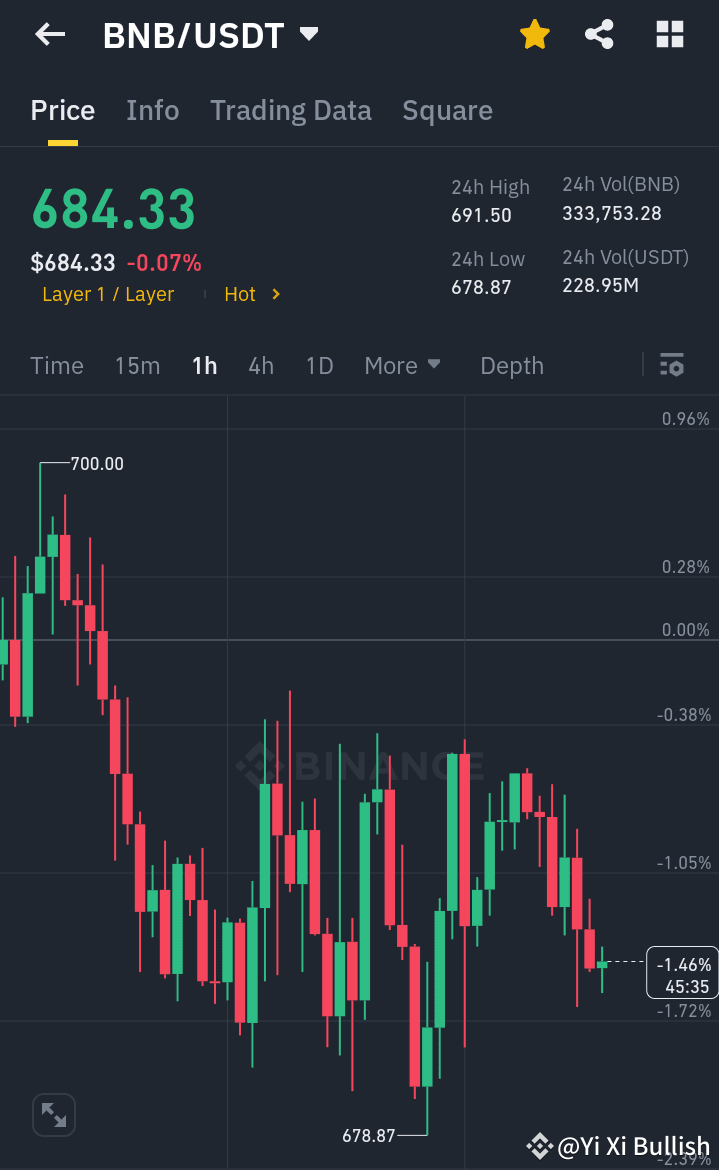Open the chart indicator settings icon
719x1170 pixels.
point(671,366)
